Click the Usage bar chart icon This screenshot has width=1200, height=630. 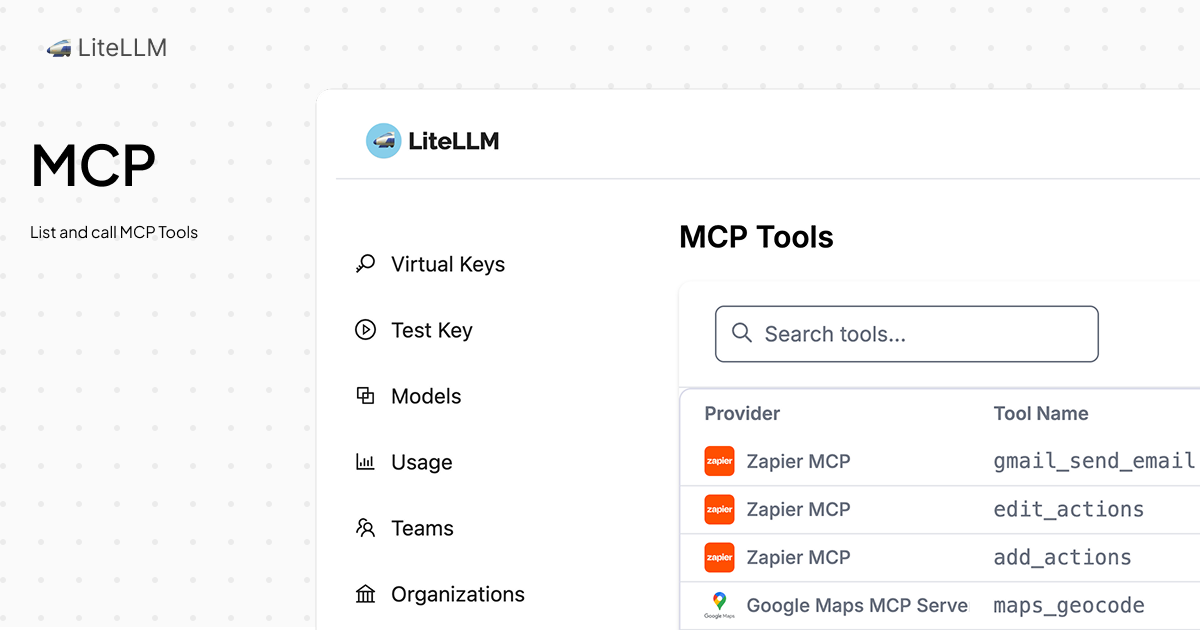pyautogui.click(x=365, y=462)
